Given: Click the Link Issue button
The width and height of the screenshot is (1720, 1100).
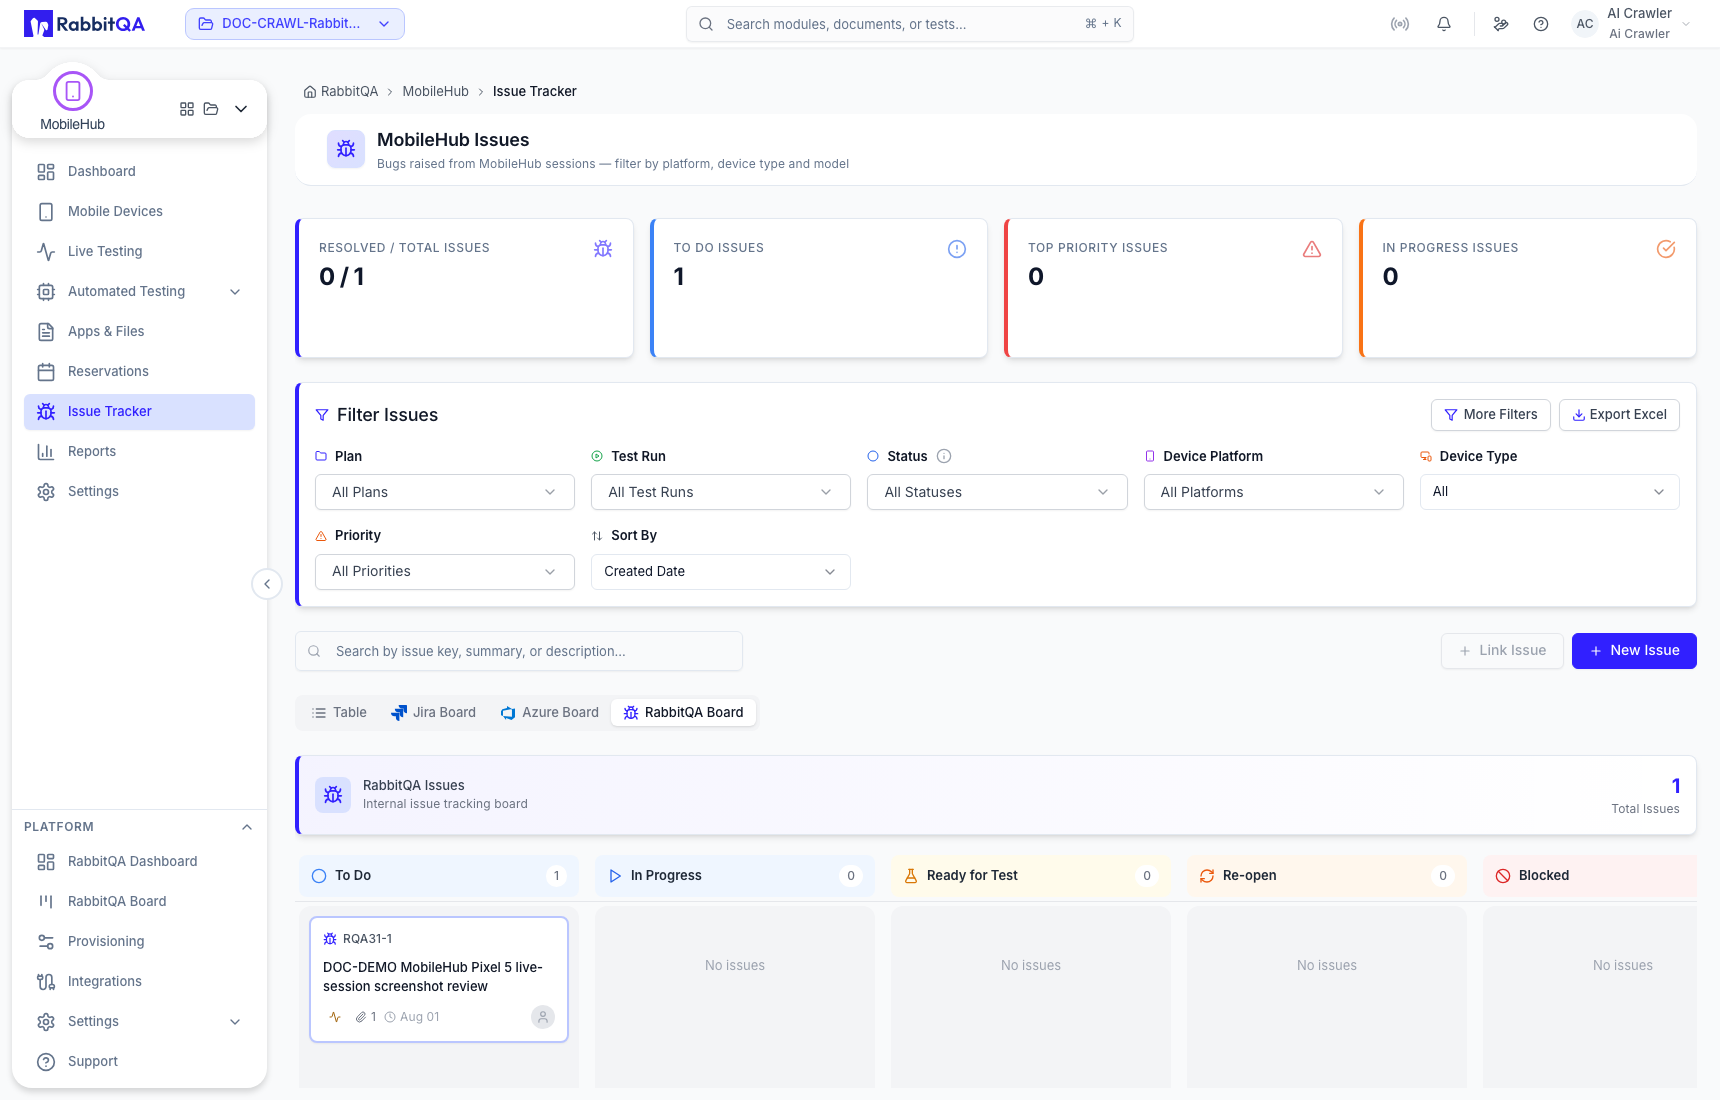Looking at the screenshot, I should pos(1502,651).
